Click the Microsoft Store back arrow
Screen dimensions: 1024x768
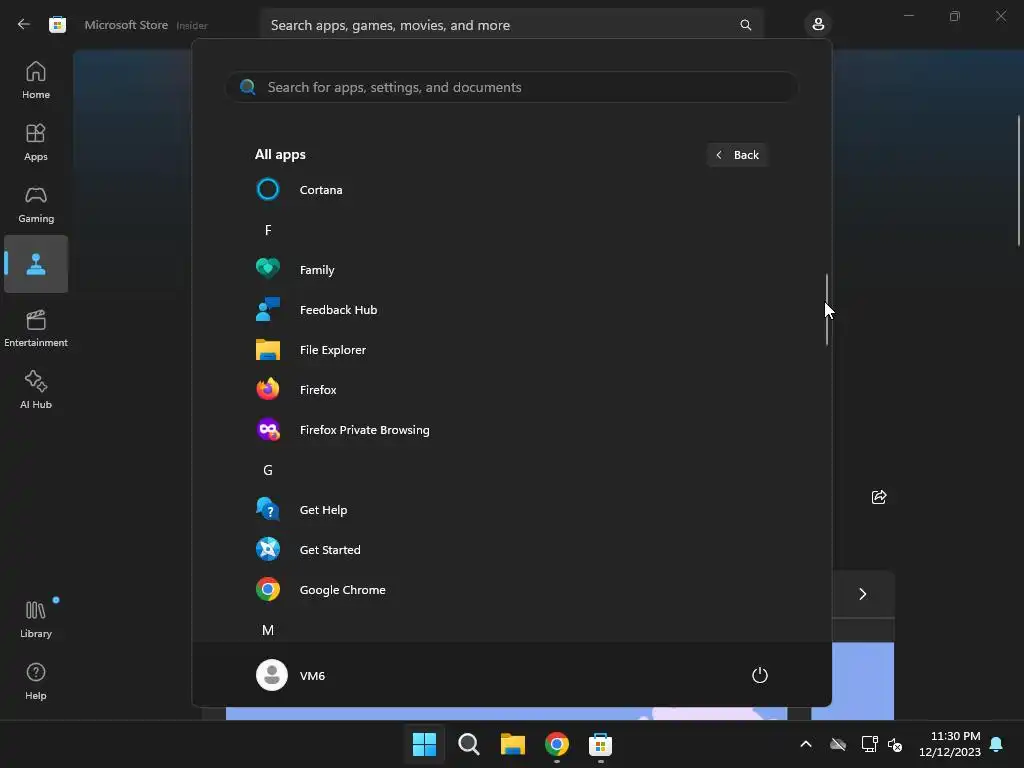(x=24, y=25)
